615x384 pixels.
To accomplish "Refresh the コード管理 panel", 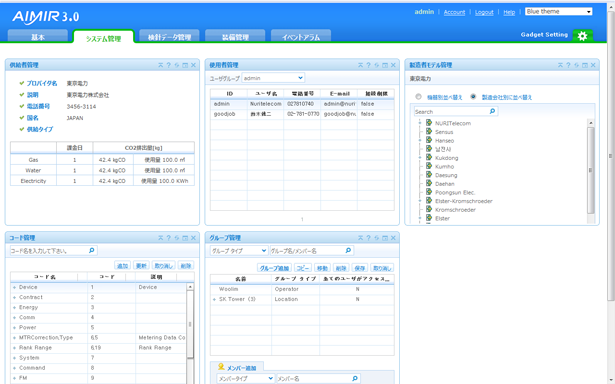I will pos(177,238).
